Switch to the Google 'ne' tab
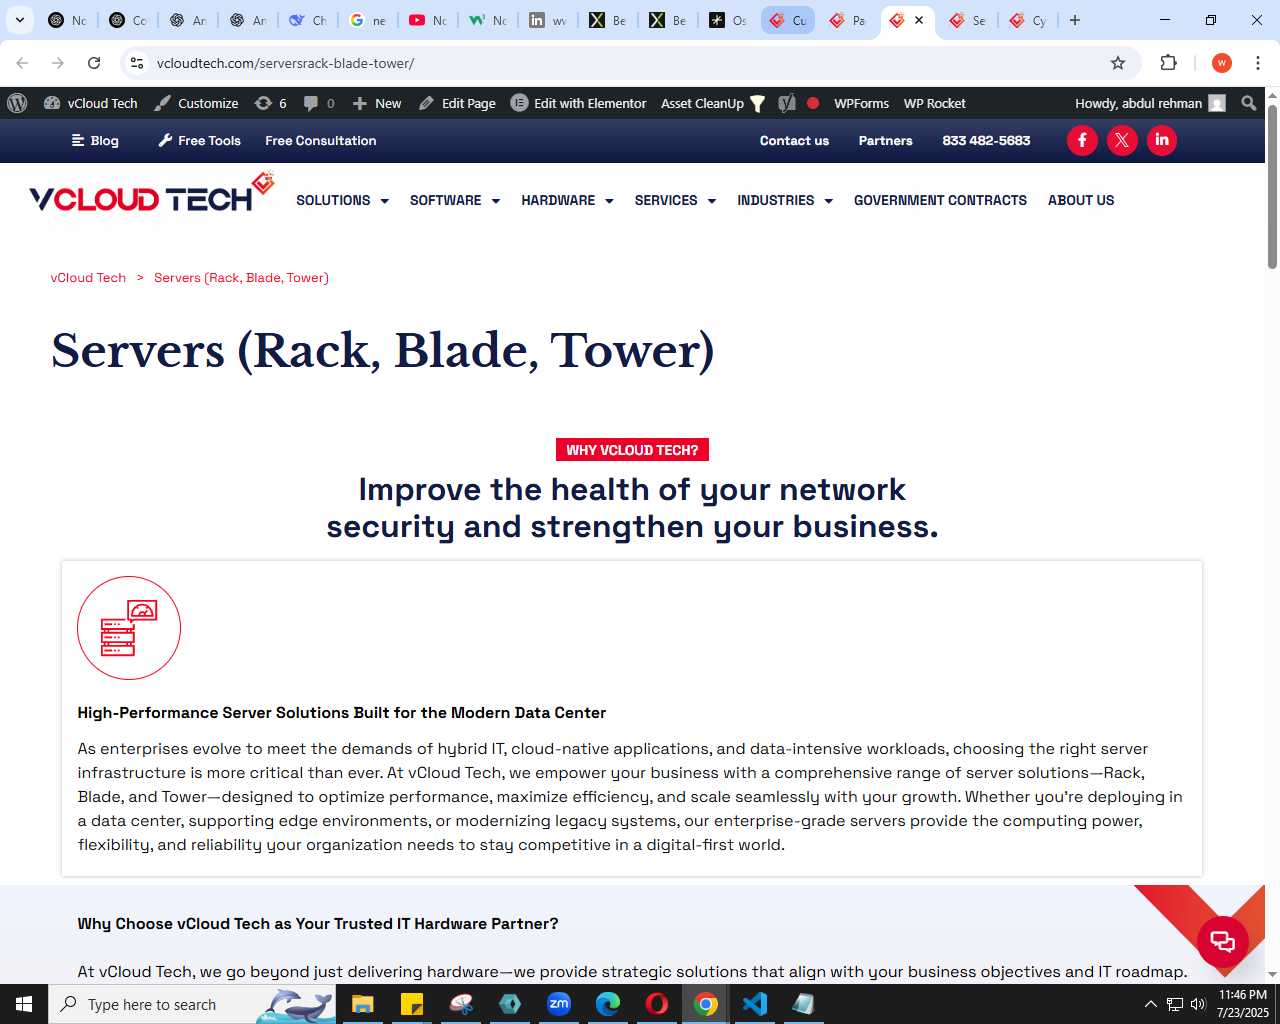Viewport: 1280px width, 1024px height. pyautogui.click(x=368, y=20)
